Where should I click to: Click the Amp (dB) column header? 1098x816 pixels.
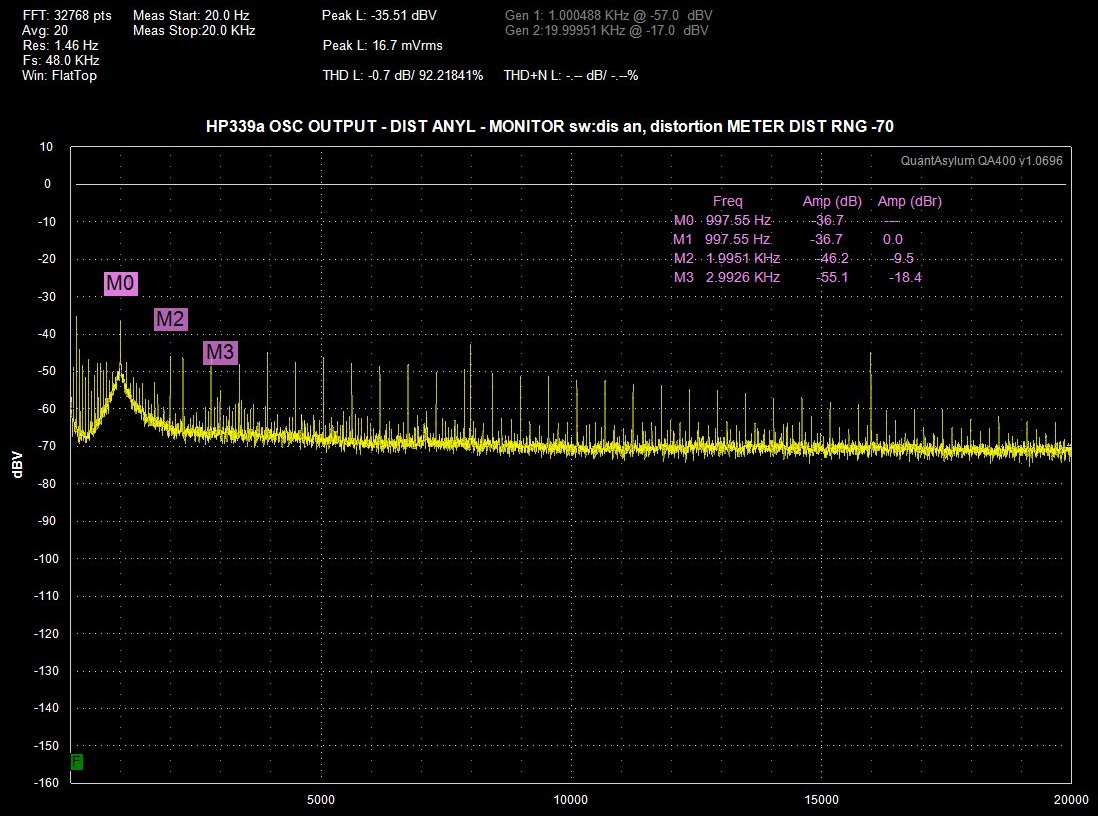click(x=832, y=202)
